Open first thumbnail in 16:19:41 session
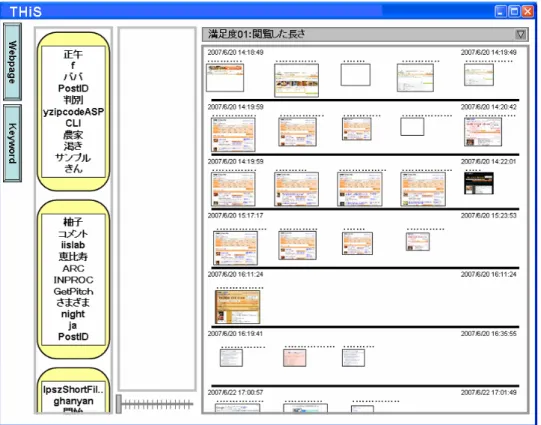 coord(231,358)
